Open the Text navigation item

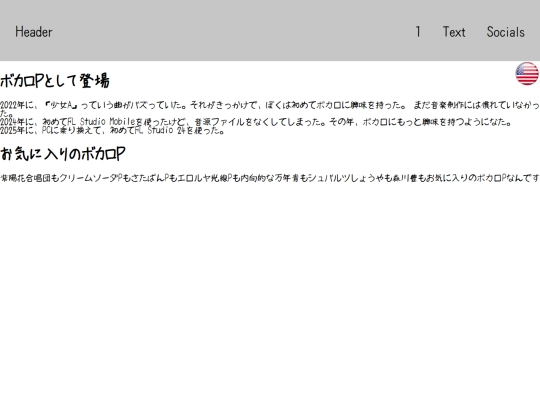point(454,32)
